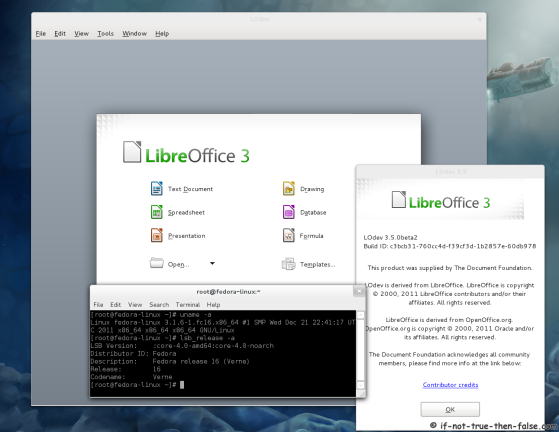
Task: Open the Terminal menu in terminal window
Action: click(x=188, y=304)
